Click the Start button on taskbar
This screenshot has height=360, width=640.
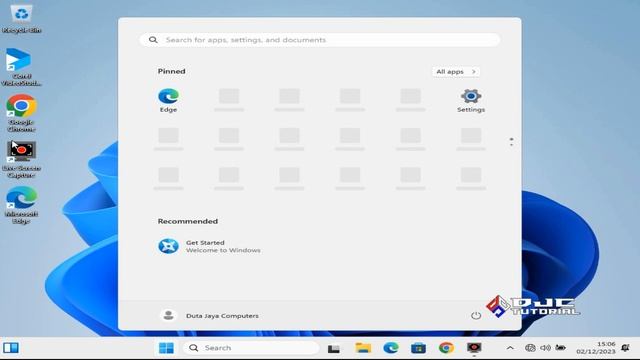[x=166, y=348]
